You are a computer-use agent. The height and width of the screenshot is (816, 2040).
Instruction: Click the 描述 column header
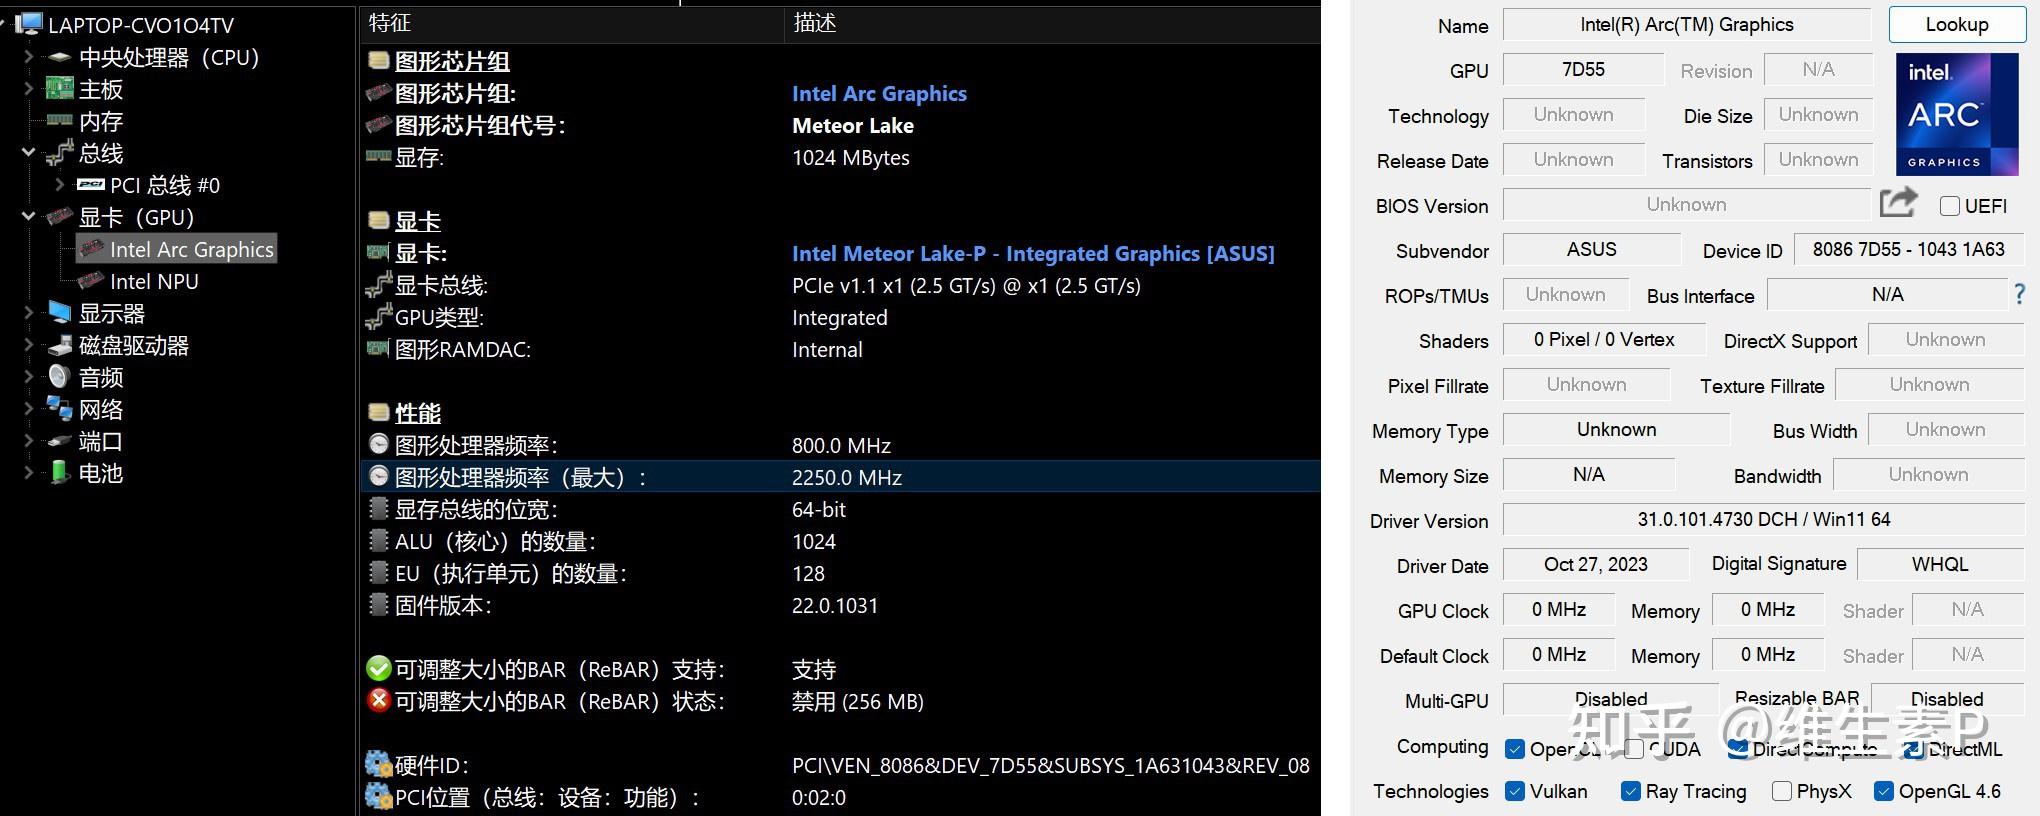click(1052, 22)
